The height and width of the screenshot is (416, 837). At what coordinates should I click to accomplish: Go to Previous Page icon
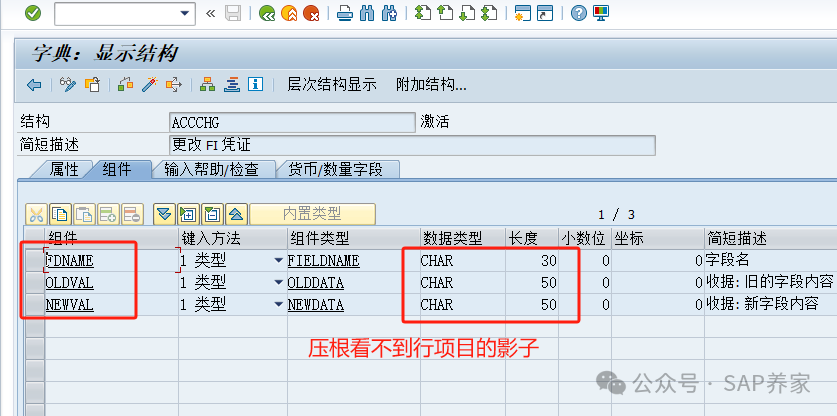click(445, 13)
